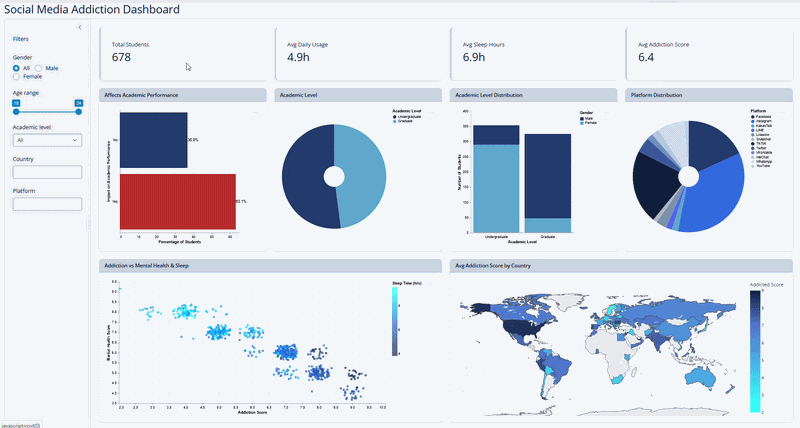Screen dimensions: 800x428
Task: Select the Male gender option
Action: click(x=39, y=68)
